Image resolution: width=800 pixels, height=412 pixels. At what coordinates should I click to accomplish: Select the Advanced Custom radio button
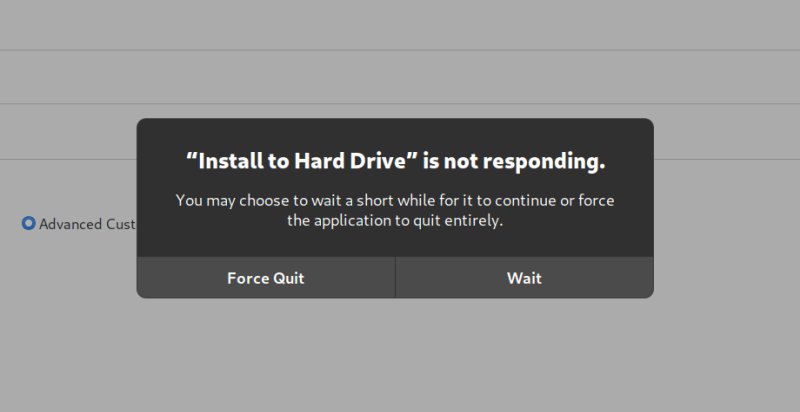click(x=28, y=224)
